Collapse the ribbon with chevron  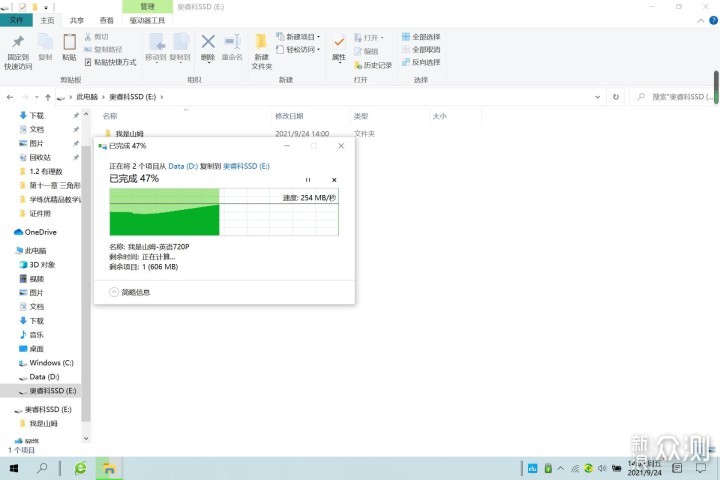(701, 21)
